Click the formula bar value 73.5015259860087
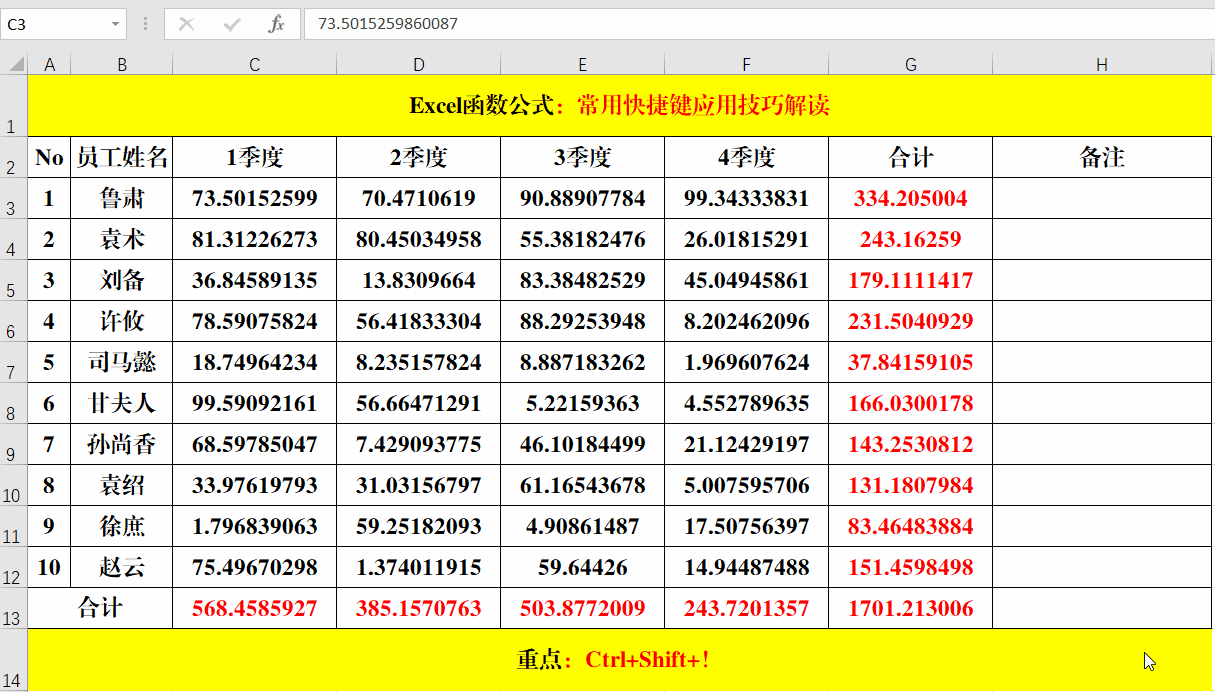 [388, 23]
